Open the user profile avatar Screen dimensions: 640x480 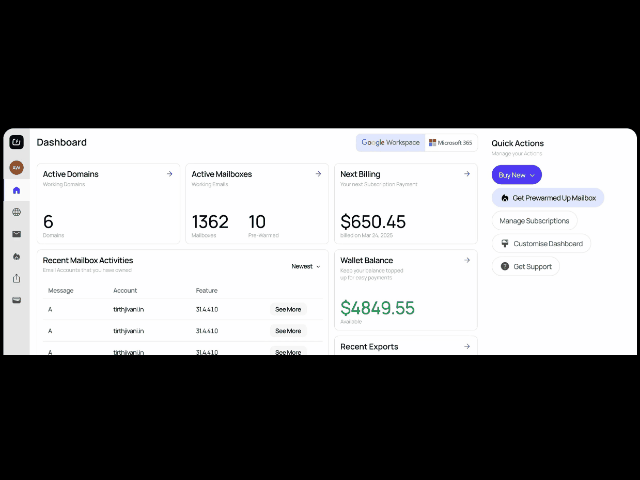[16, 167]
